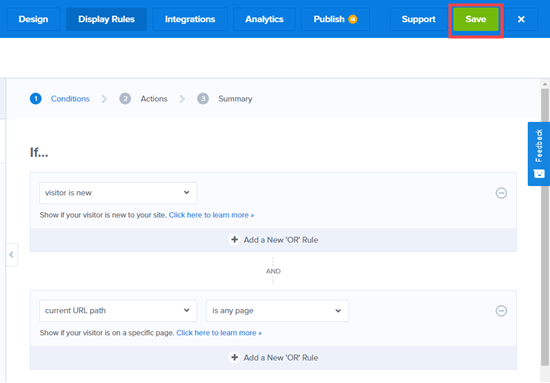This screenshot has width=550, height=383.
Task: Open the Integrations tab
Action: [190, 19]
